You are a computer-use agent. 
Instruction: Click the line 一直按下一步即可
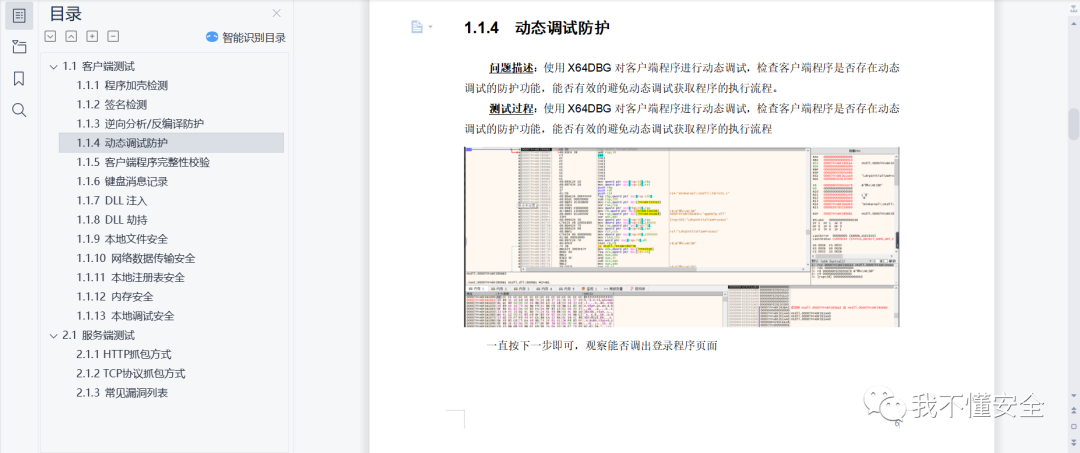[x=603, y=346]
